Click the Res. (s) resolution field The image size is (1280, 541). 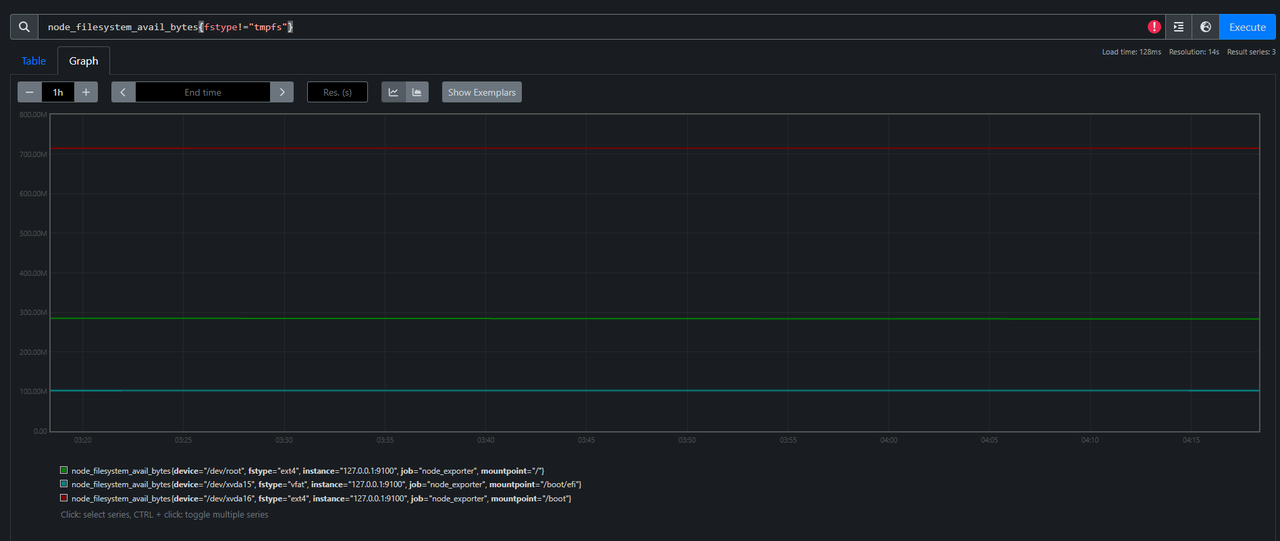click(x=337, y=92)
